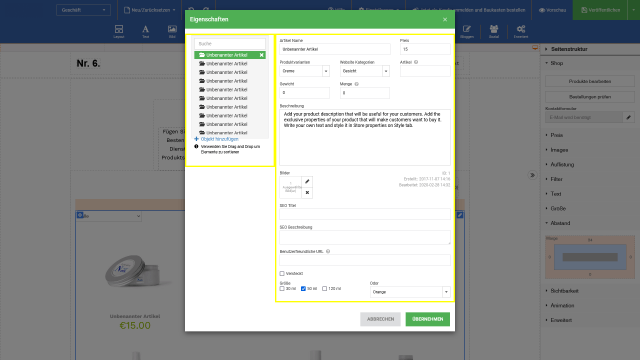Click the Veröffentlichen button
Image resolution: width=640 pixels, height=360 pixels.
pyautogui.click(x=600, y=10)
